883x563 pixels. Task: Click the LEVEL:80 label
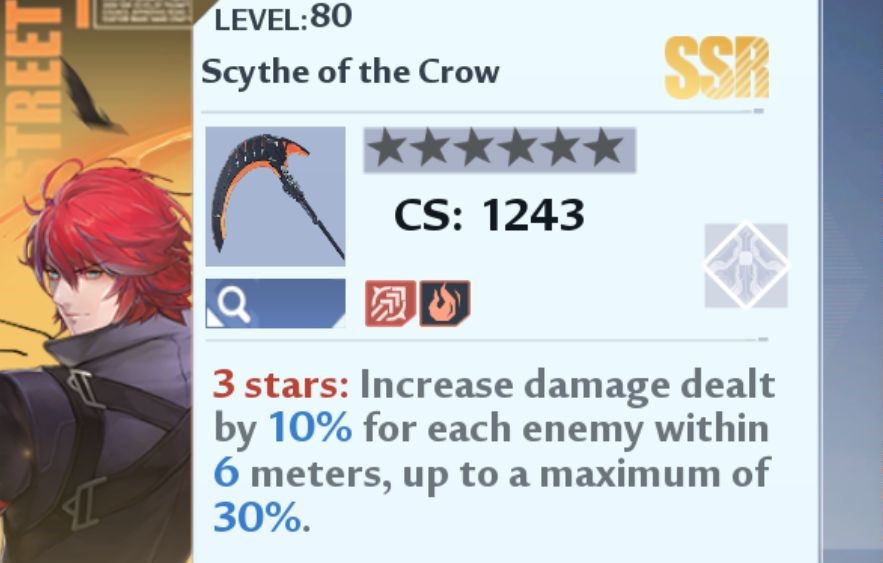click(x=283, y=17)
